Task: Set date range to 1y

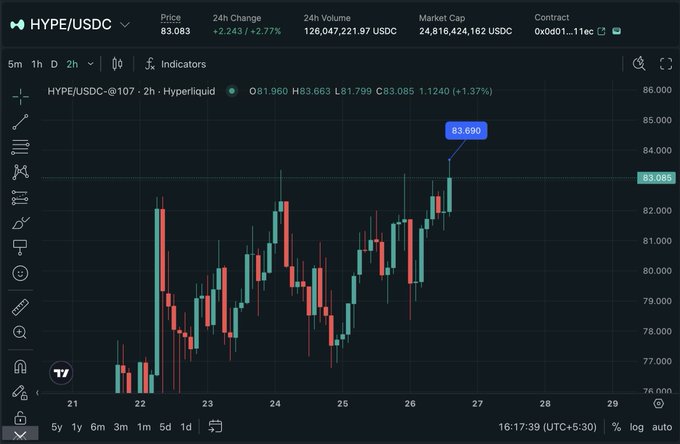Action: [x=77, y=427]
